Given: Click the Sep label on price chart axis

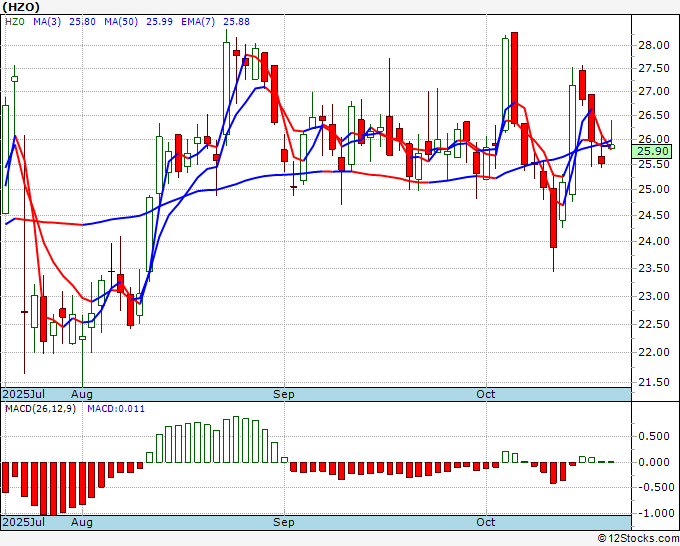Looking at the screenshot, I should click(x=284, y=394).
